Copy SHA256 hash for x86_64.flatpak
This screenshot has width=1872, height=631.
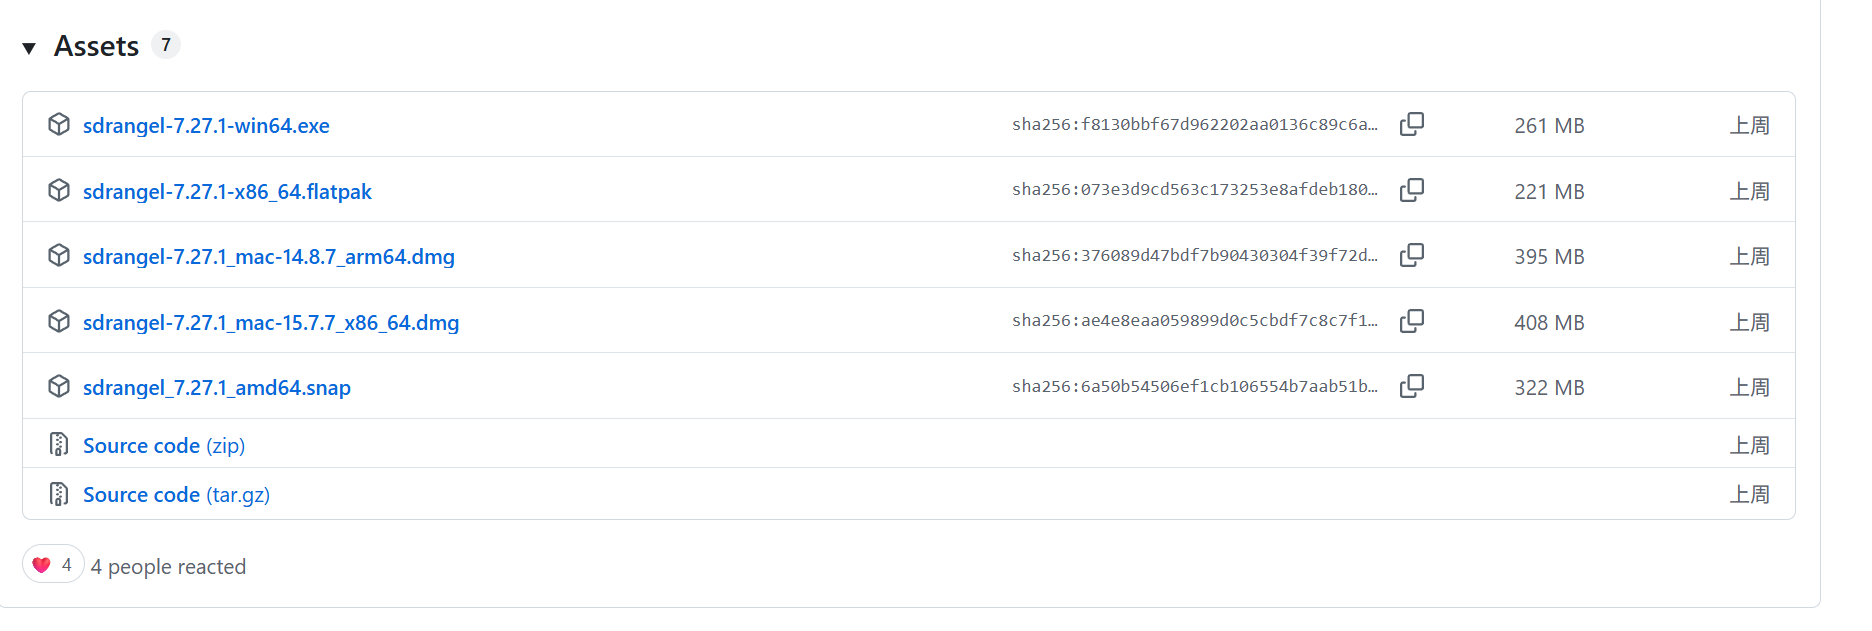click(1412, 190)
